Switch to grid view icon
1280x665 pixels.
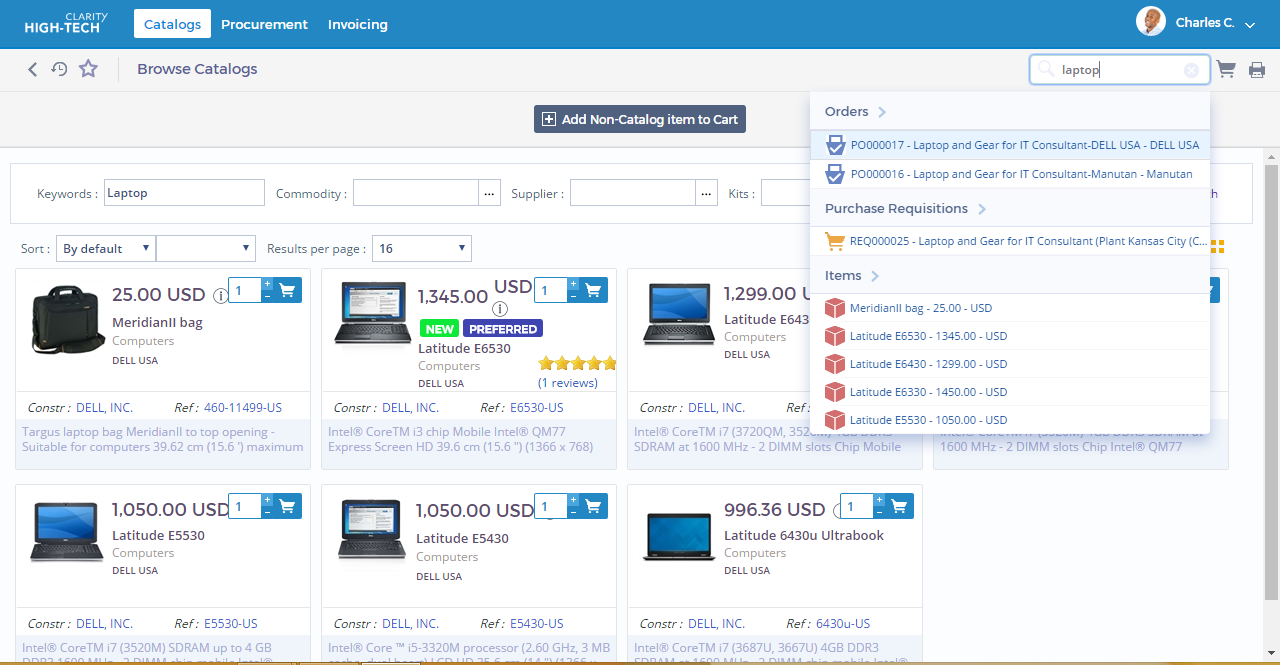(1217, 247)
